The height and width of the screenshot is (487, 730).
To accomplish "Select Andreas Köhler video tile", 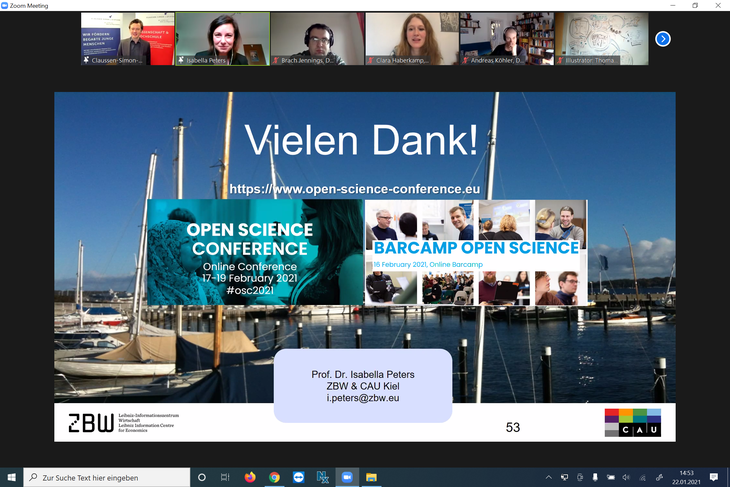I will coord(507,39).
